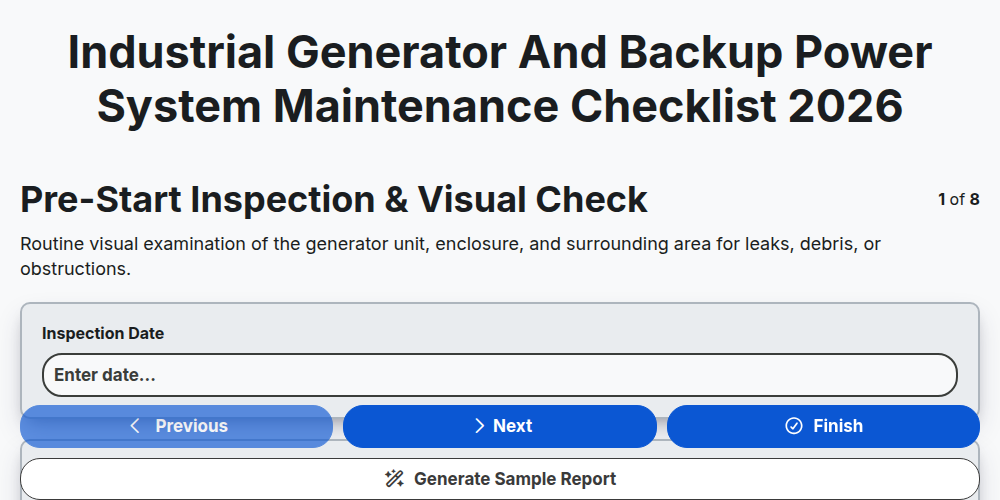Click the Maintenance Checklist 2026 page title

500,79
